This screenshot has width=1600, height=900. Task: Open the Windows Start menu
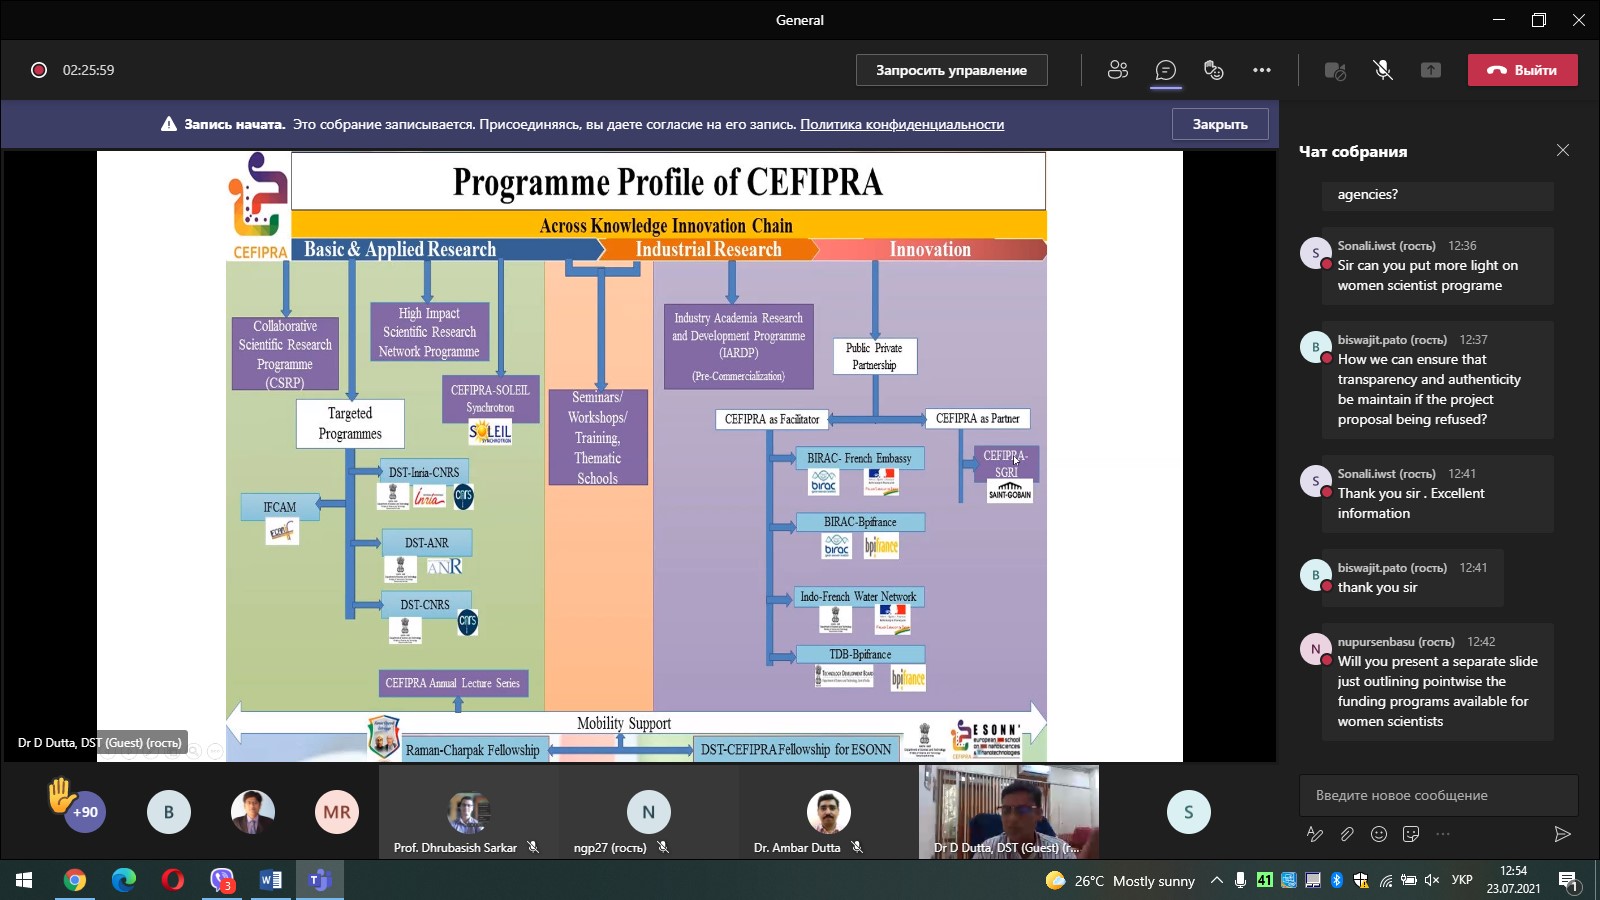24,880
